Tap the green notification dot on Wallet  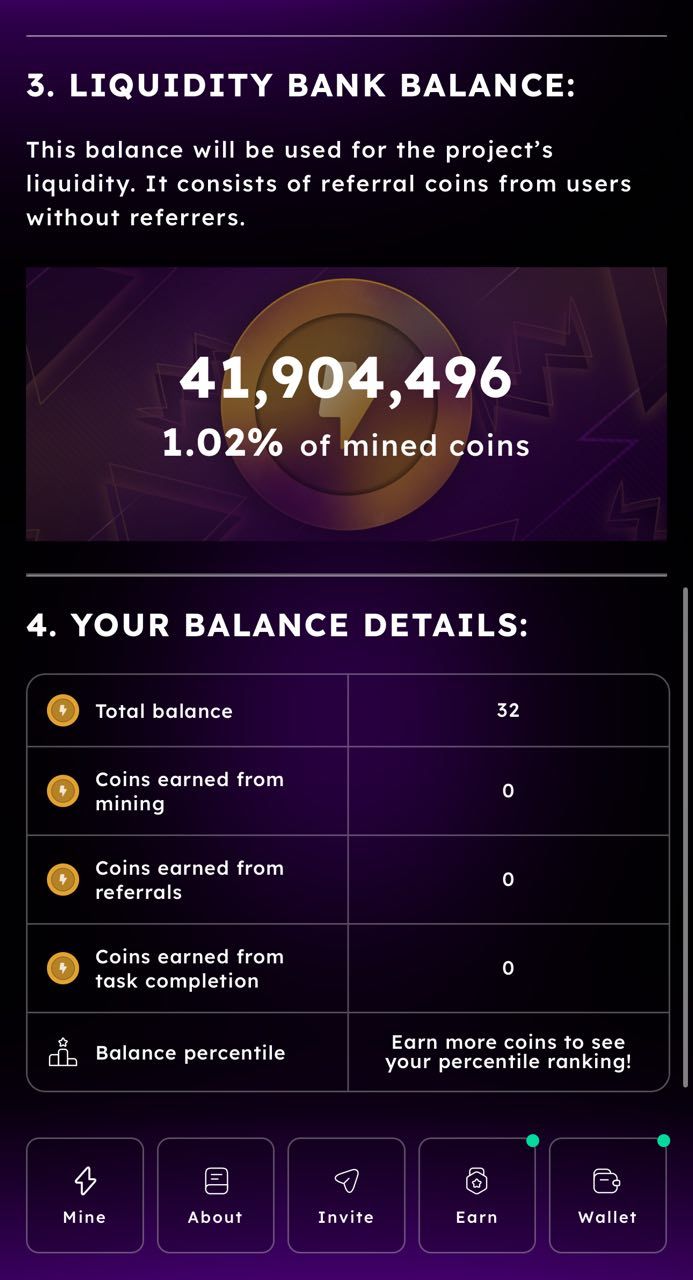coord(665,1138)
